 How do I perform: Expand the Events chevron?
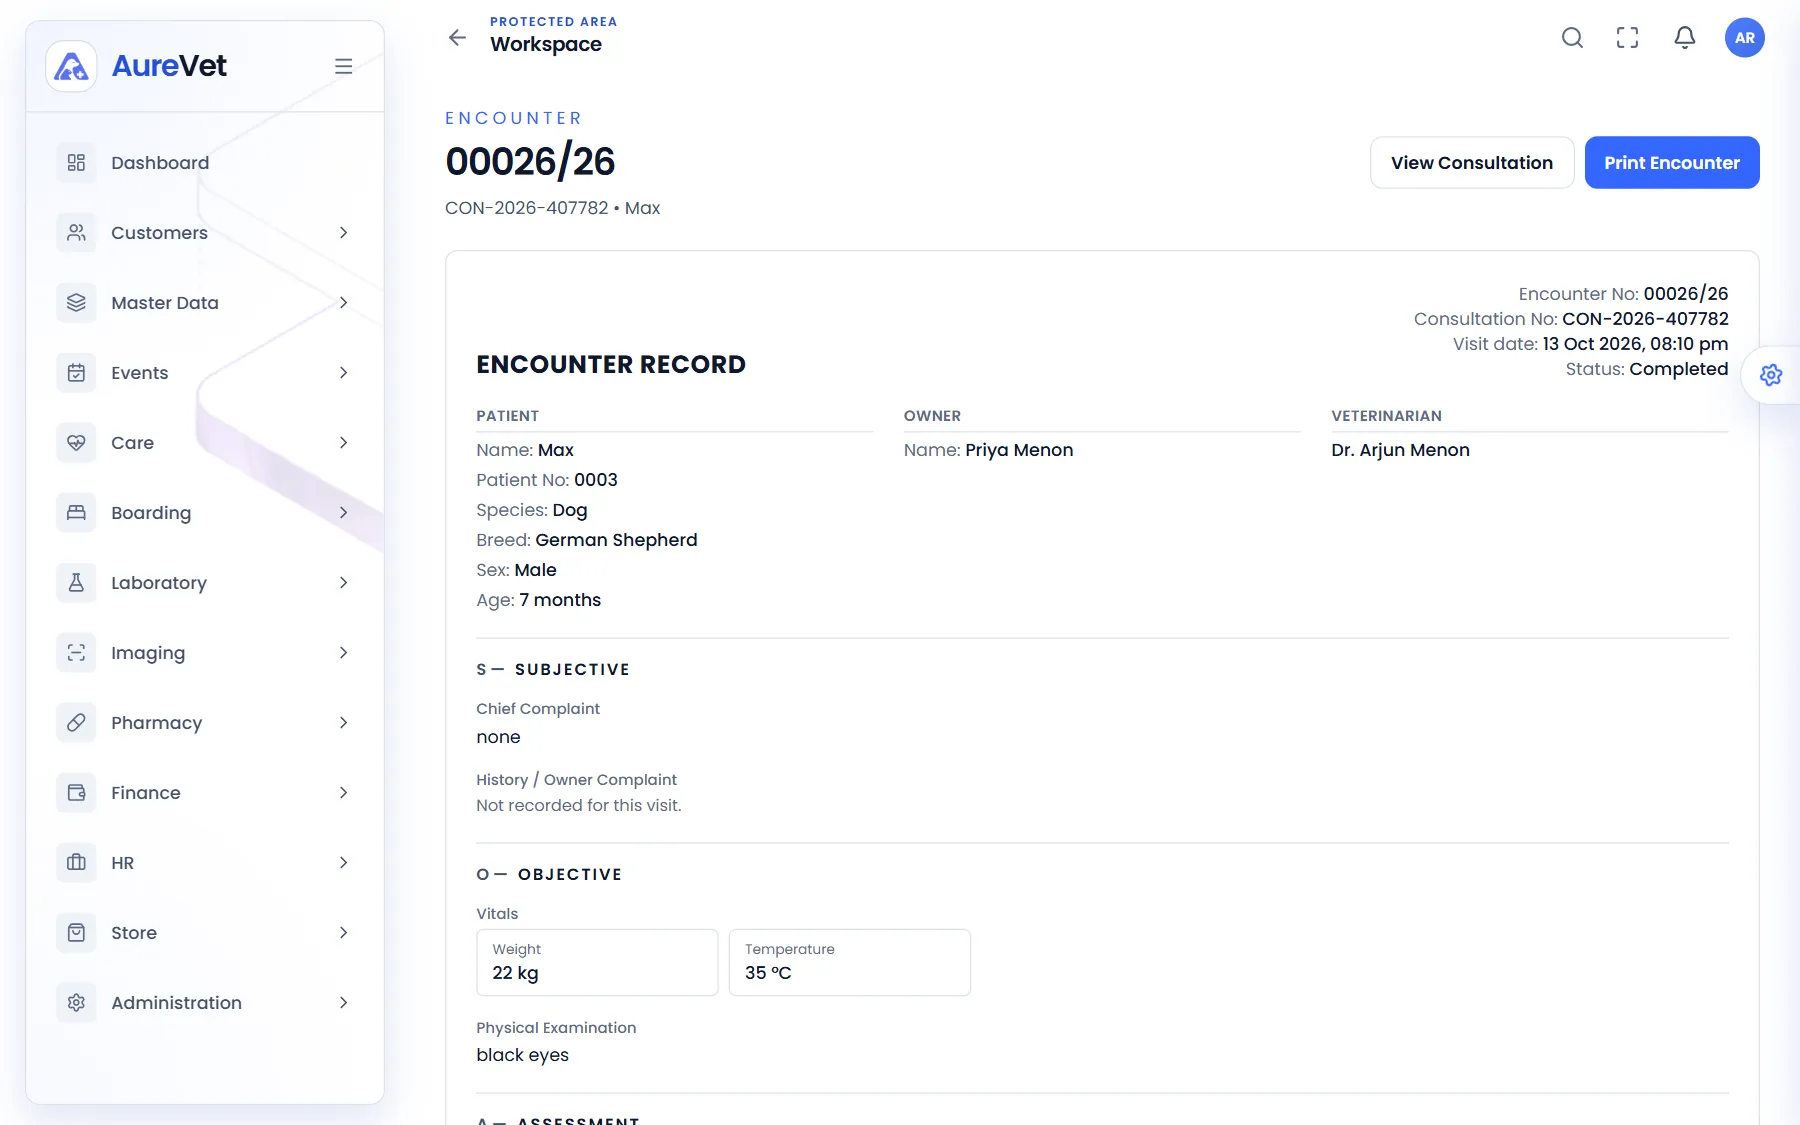[x=343, y=373]
